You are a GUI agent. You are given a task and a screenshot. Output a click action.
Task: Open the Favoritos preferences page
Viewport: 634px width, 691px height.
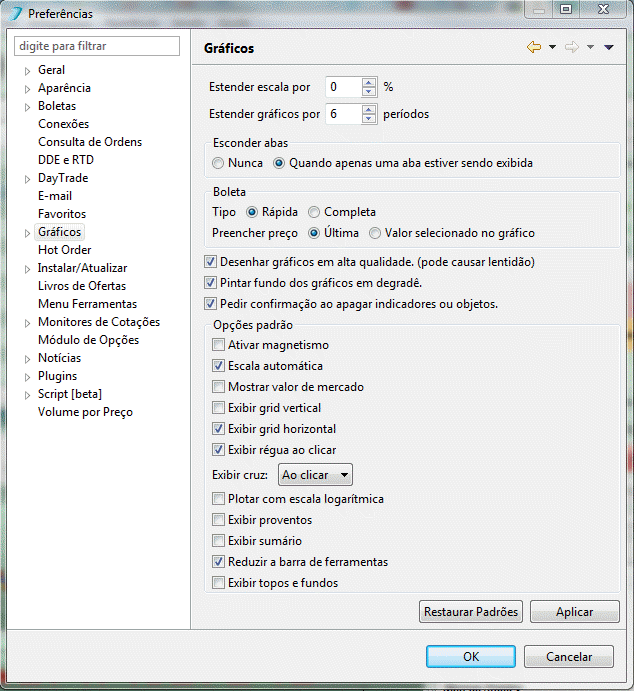coord(62,214)
